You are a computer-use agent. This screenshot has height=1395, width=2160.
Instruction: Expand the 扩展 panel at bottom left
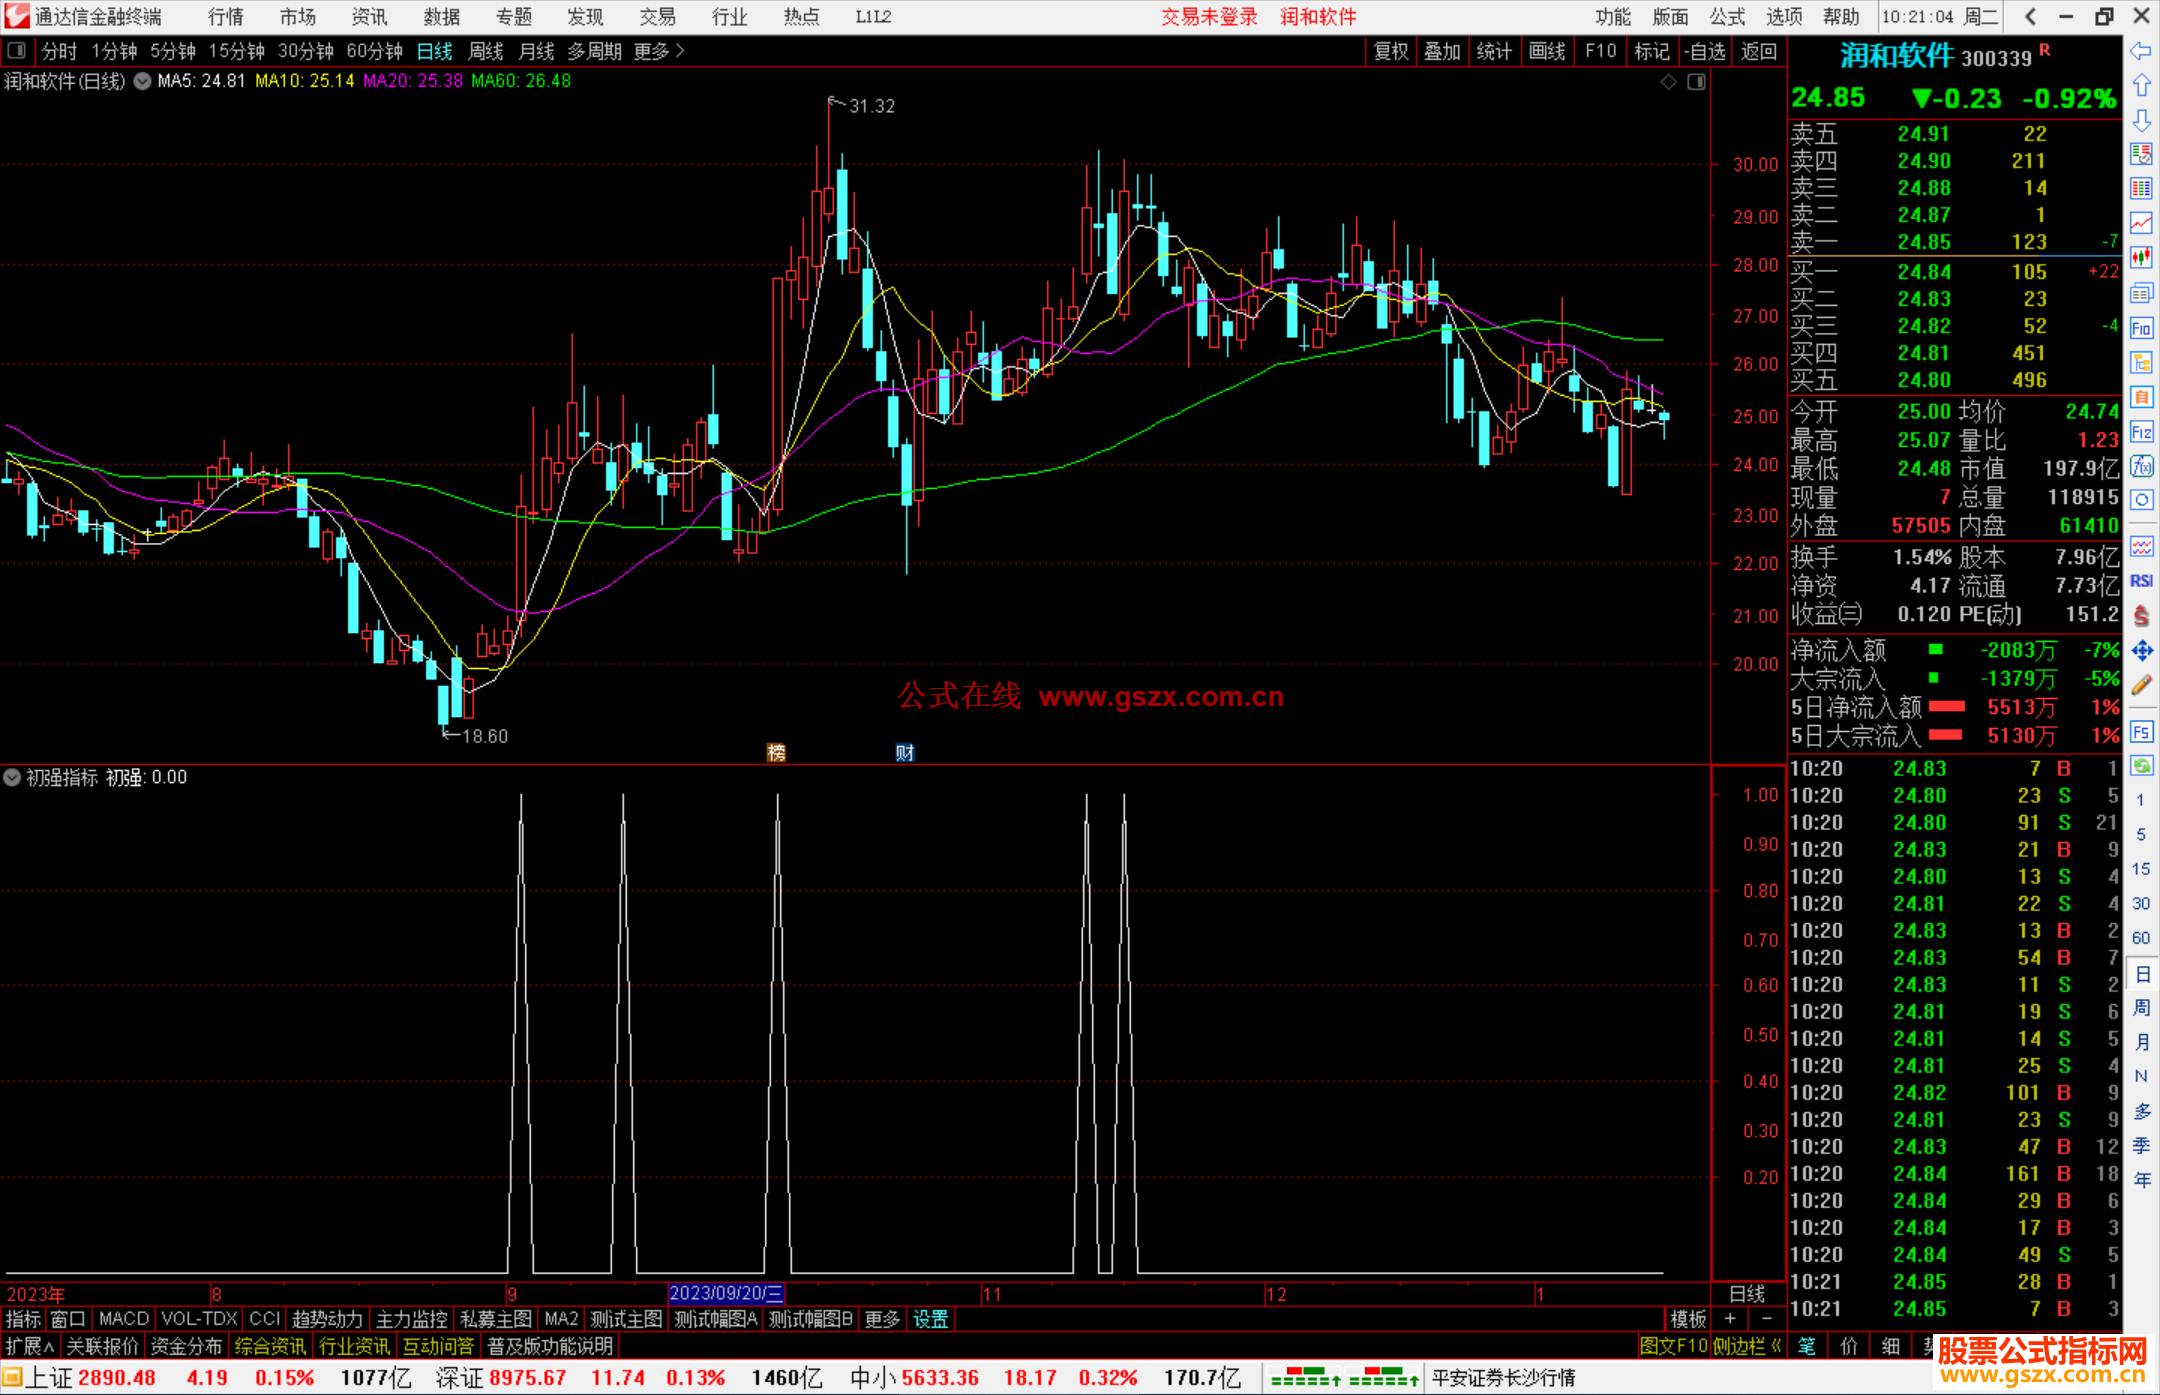pos(30,1346)
